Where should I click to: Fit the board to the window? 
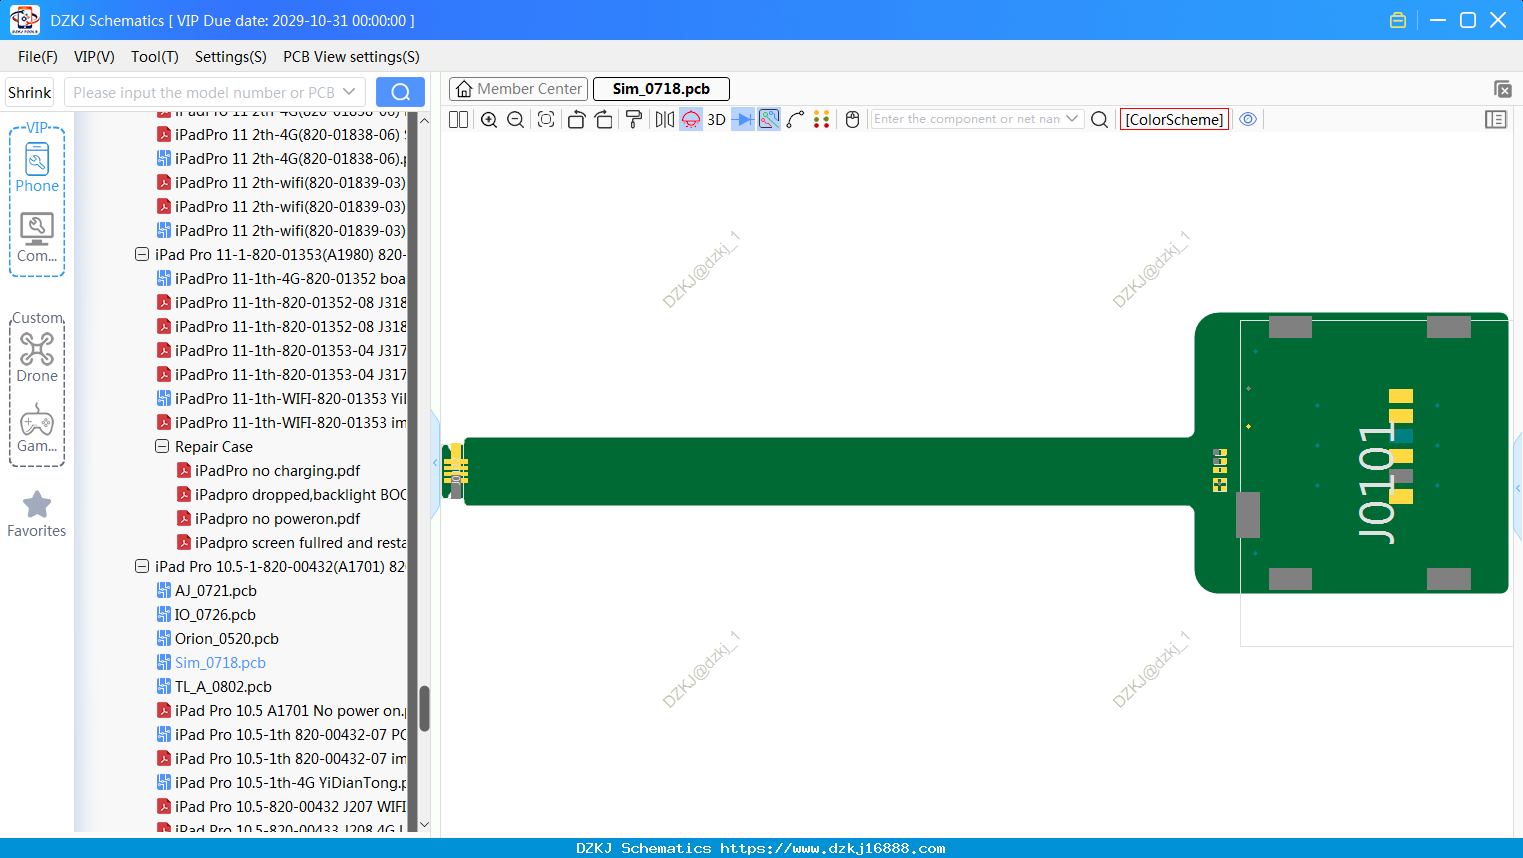546,119
